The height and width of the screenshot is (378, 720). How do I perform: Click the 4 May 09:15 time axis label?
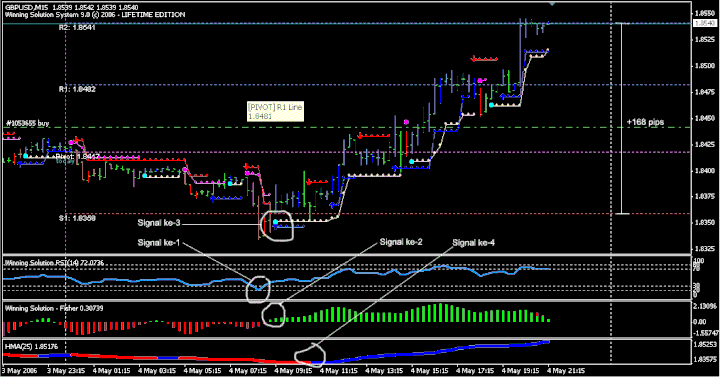(293, 371)
